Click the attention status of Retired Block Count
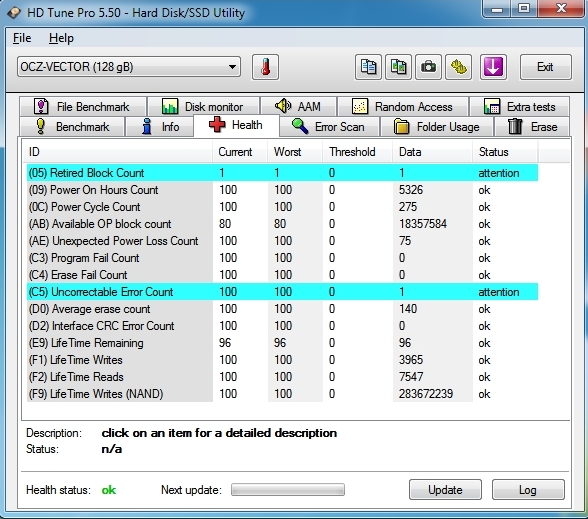Screen dimensions: 588x519 pyautogui.click(x=499, y=173)
